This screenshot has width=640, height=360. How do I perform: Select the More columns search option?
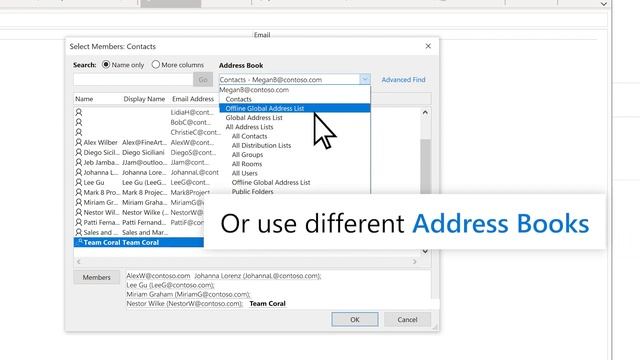(177, 65)
